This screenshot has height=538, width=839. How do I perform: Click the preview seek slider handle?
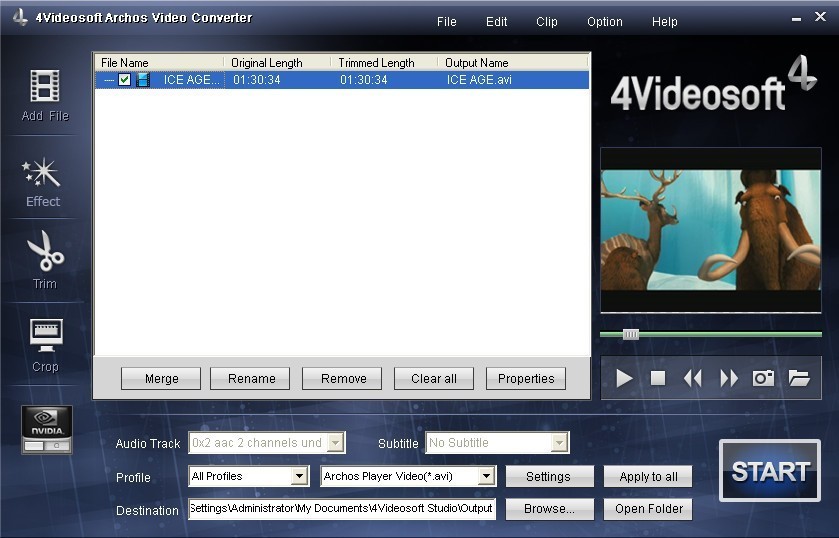coord(631,334)
